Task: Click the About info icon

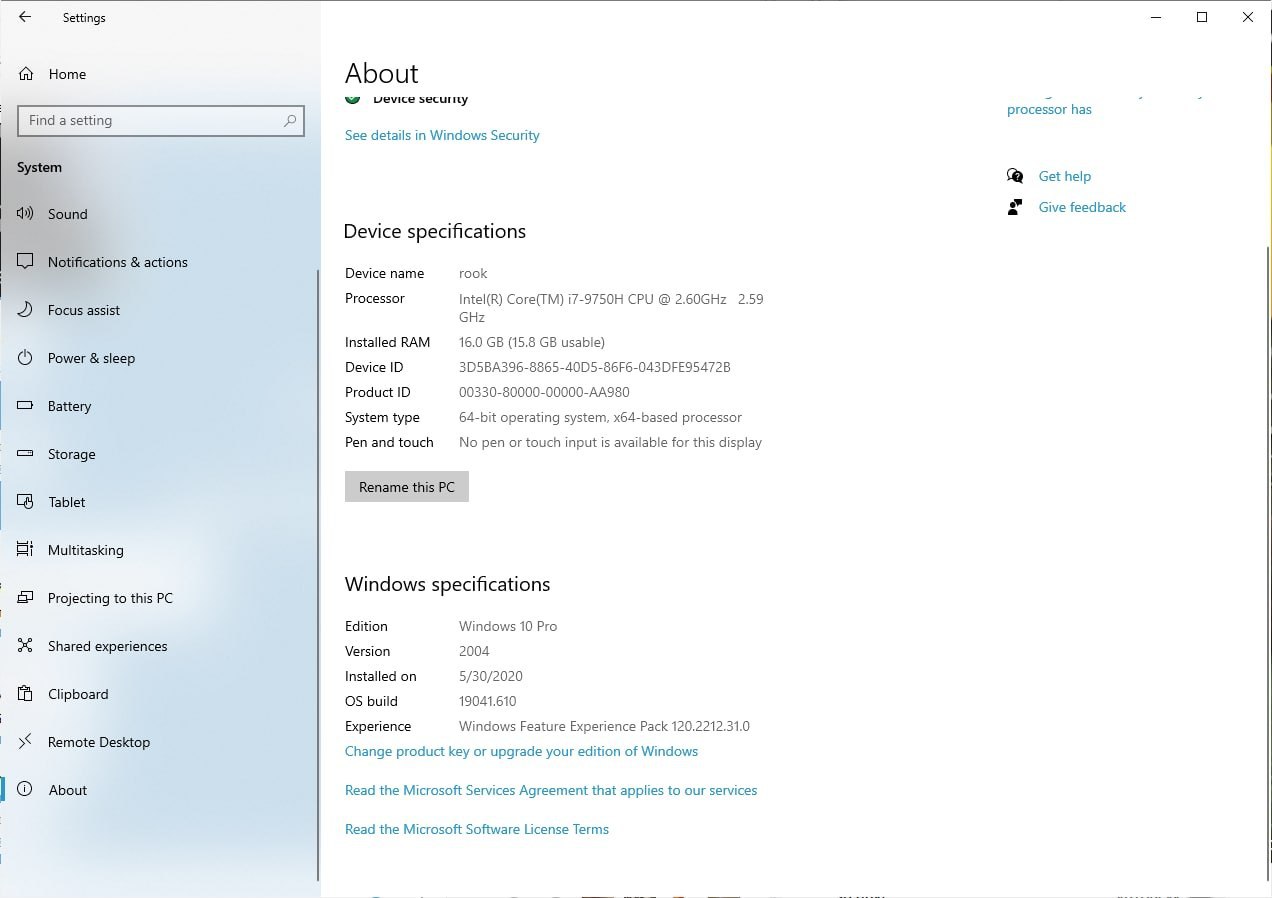Action: click(x=26, y=790)
